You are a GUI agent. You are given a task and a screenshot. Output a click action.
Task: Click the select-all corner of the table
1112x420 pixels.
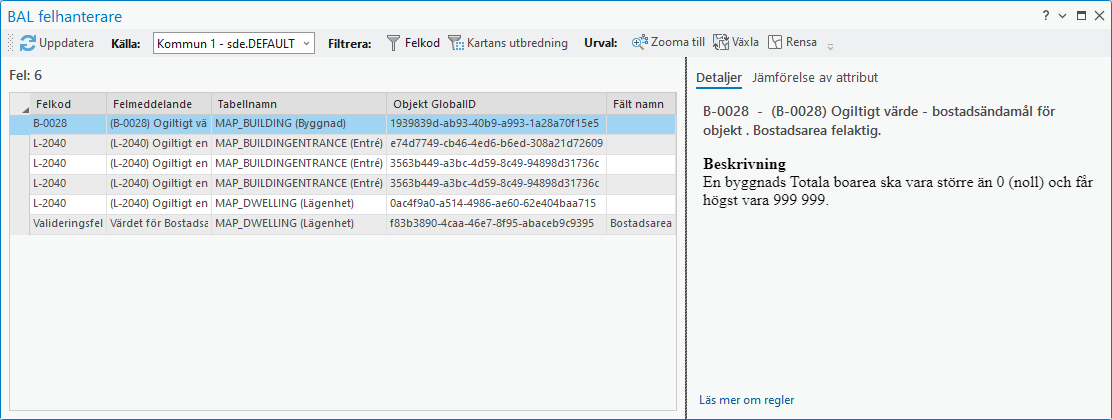[20, 104]
